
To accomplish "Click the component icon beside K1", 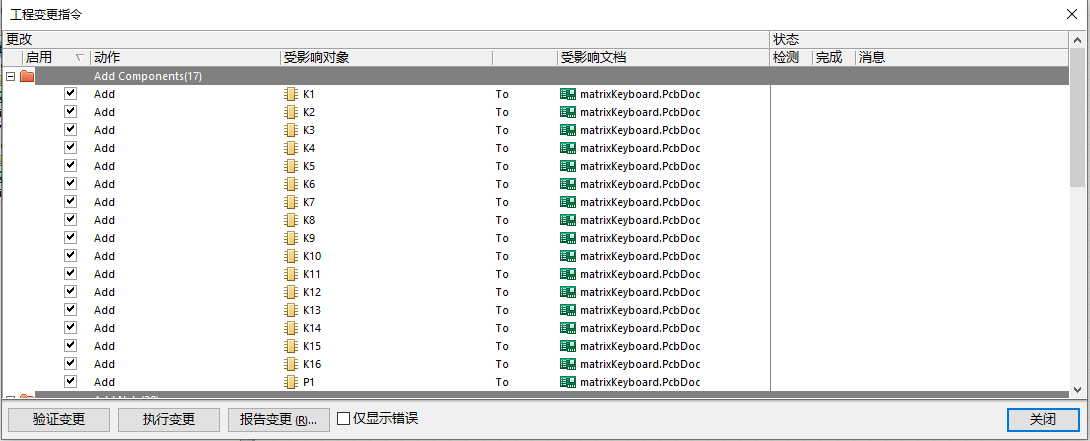I will [292, 94].
